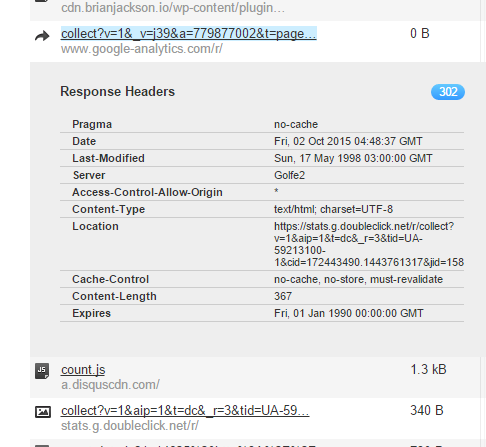Click the 302 status badge
Viewport: 486px width, 447px height.
448,92
